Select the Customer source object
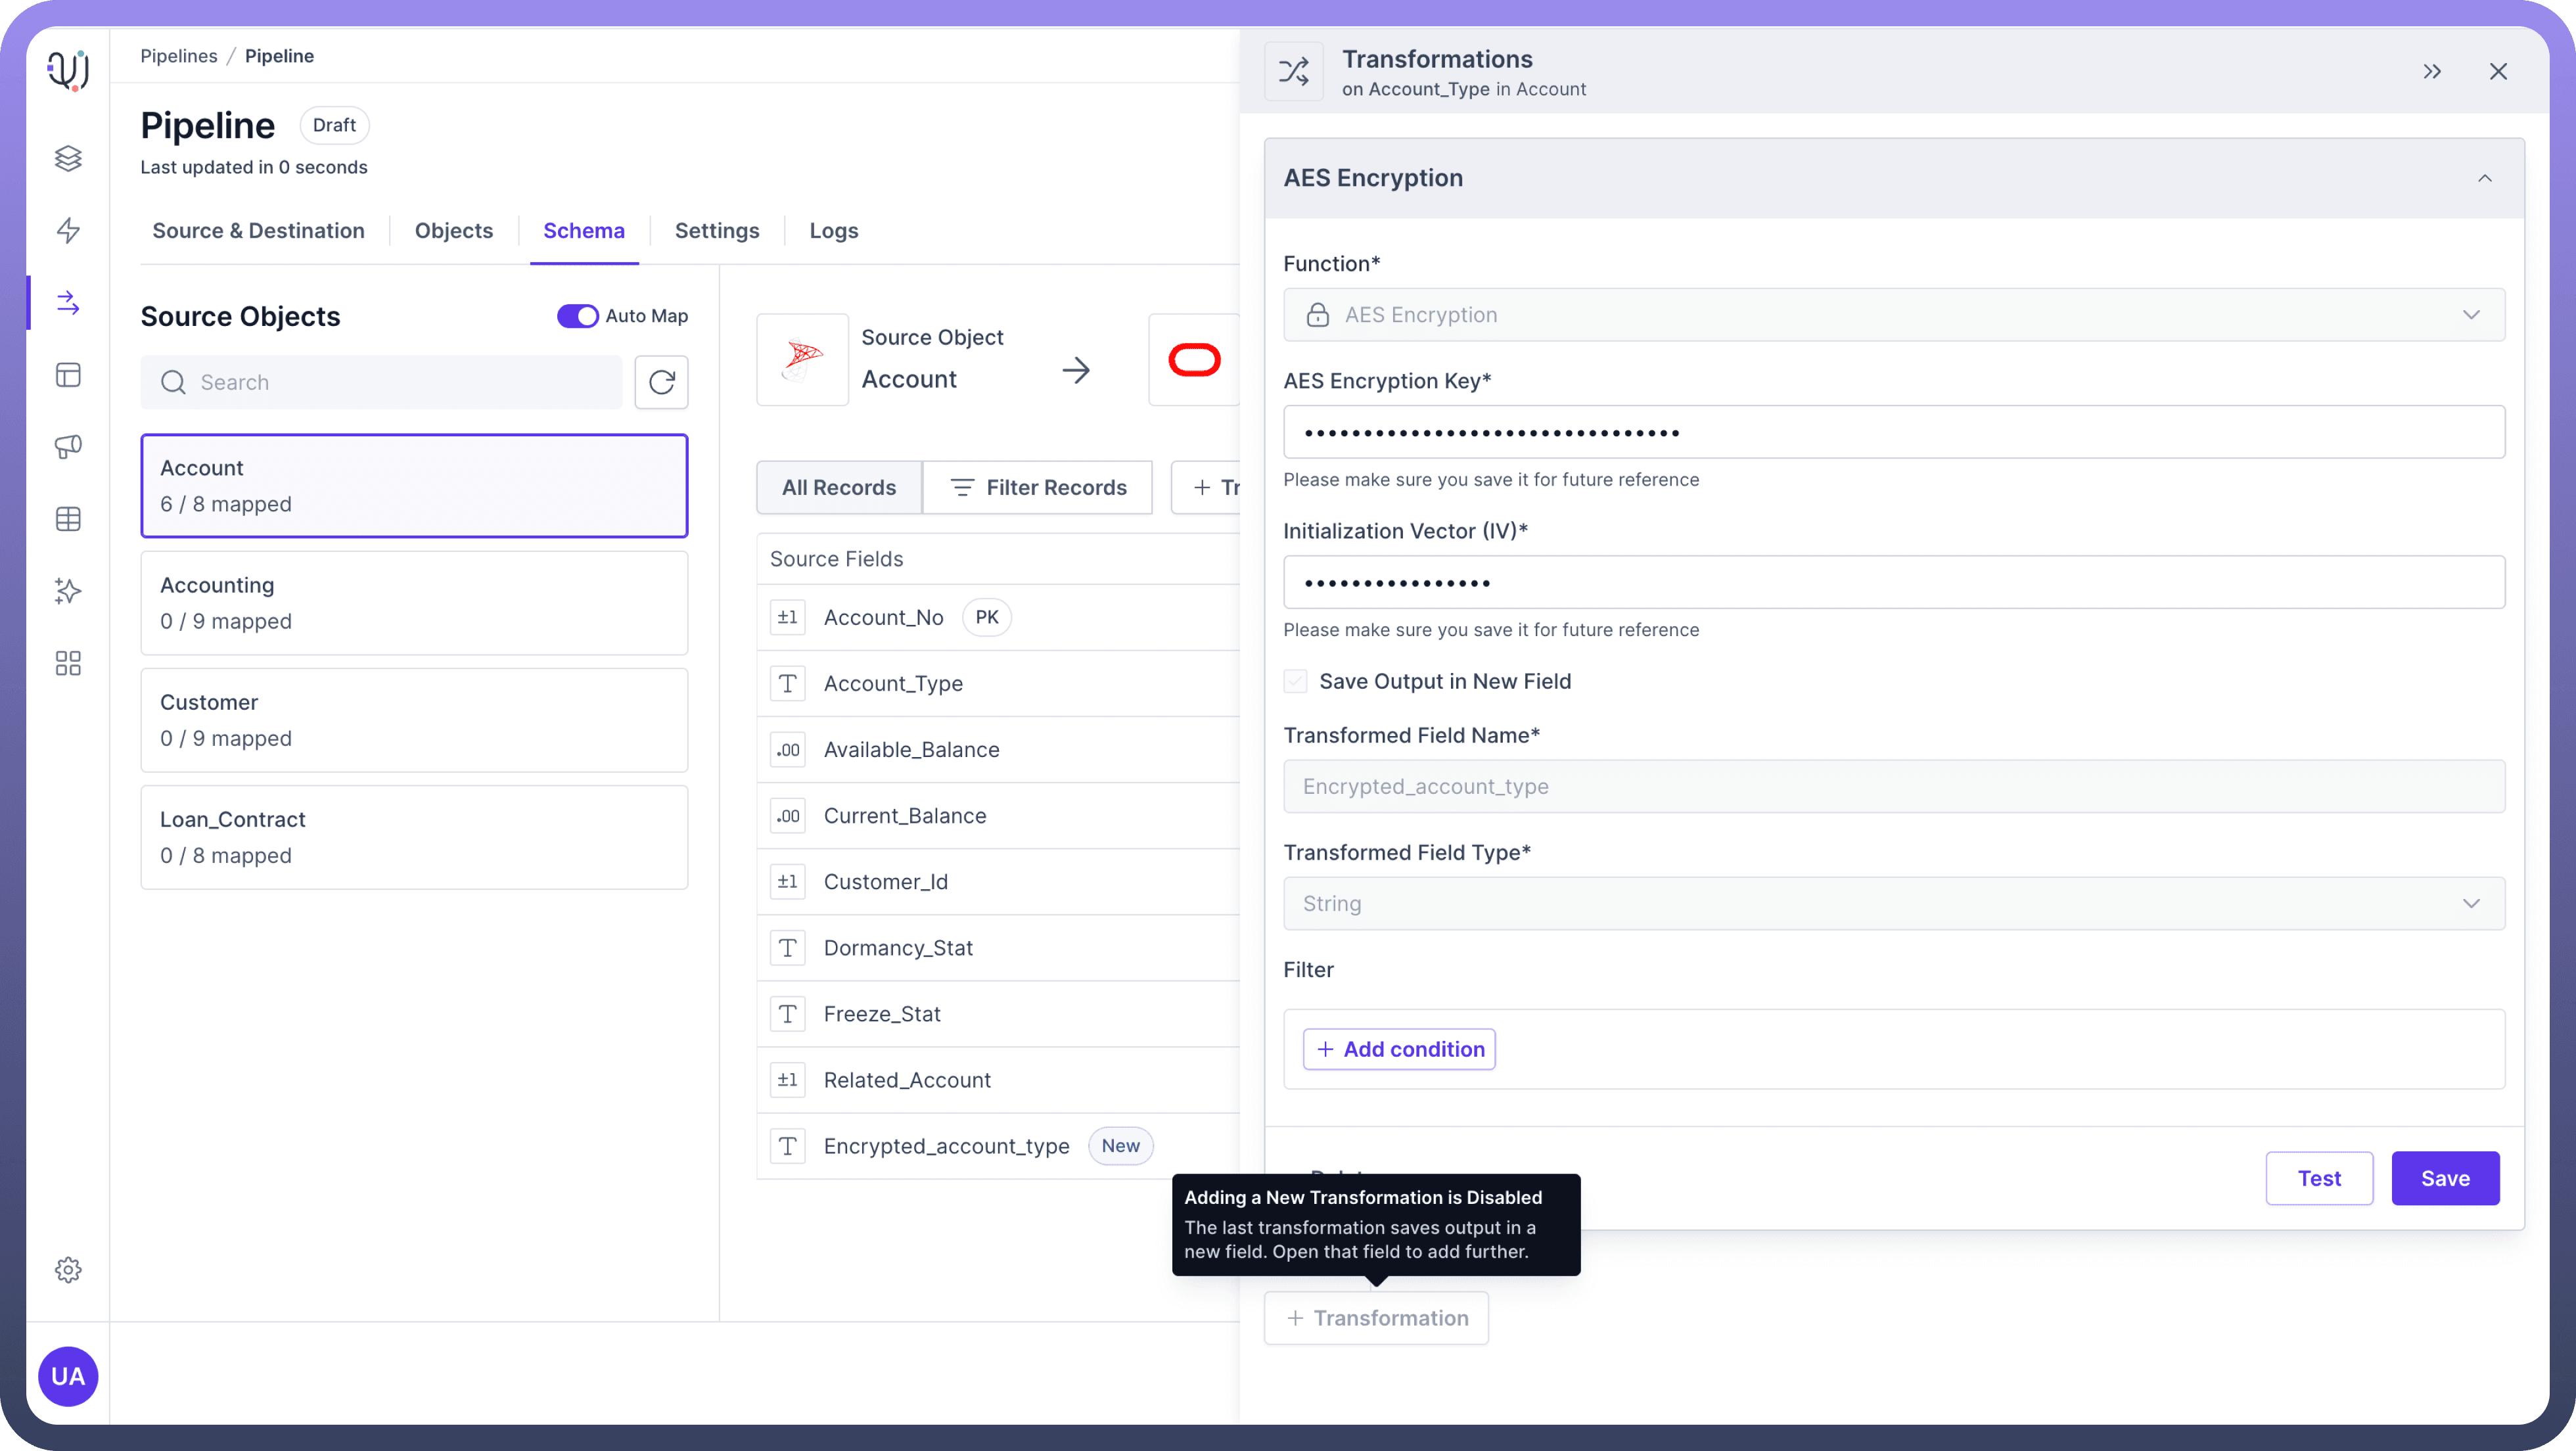 tap(414, 720)
